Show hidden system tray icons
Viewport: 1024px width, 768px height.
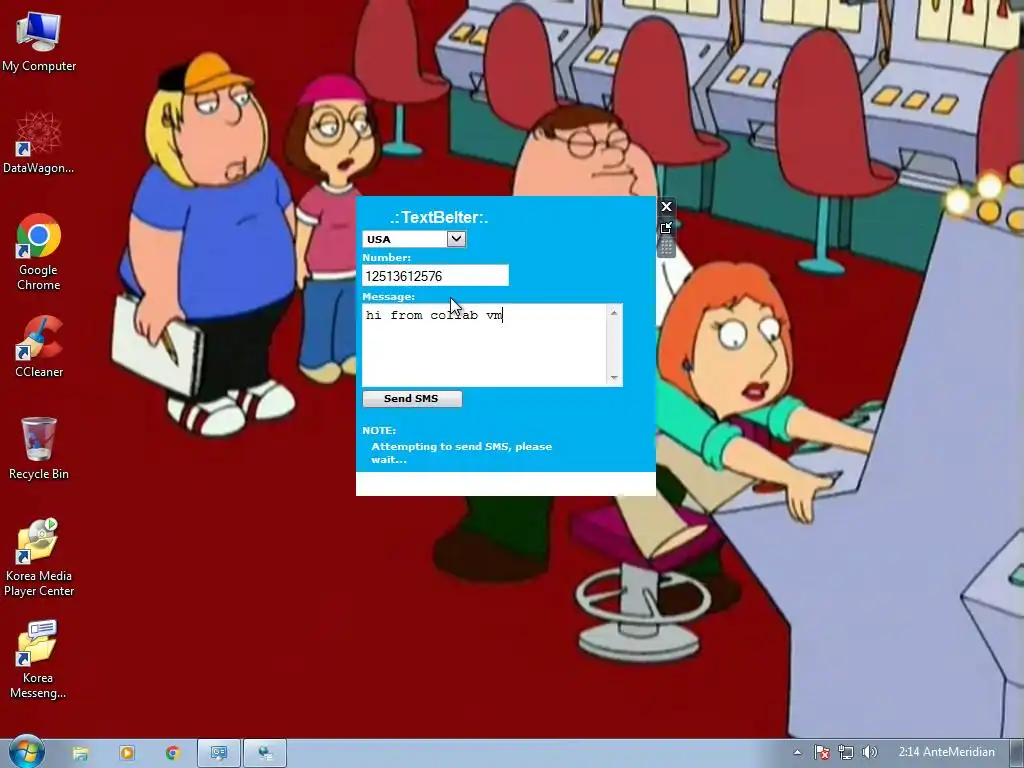point(797,752)
